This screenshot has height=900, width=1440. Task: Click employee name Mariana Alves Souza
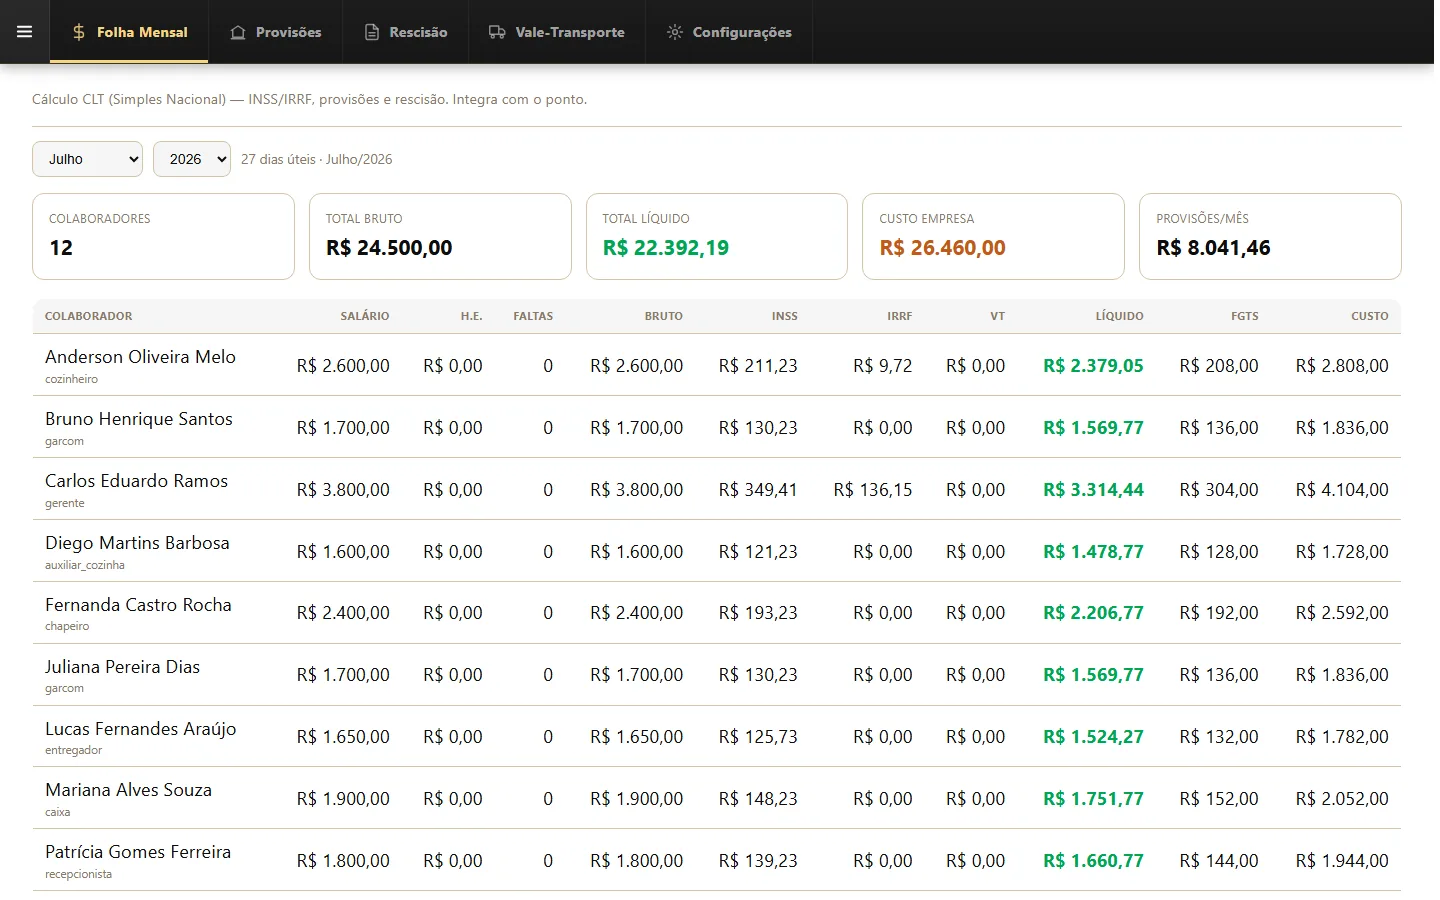(x=128, y=790)
